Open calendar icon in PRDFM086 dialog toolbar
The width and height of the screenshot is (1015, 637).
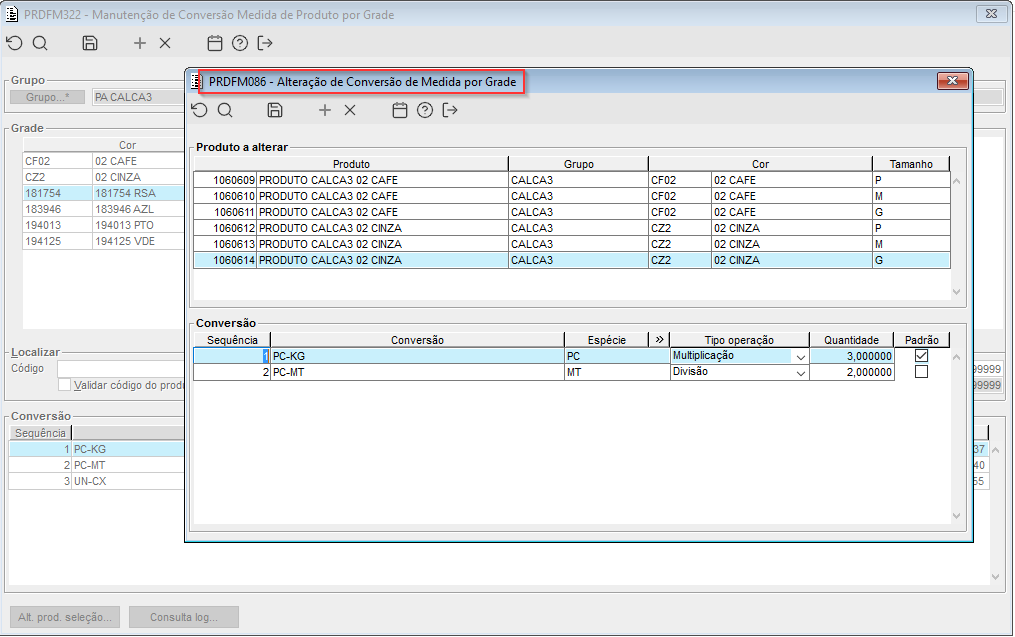tap(400, 110)
